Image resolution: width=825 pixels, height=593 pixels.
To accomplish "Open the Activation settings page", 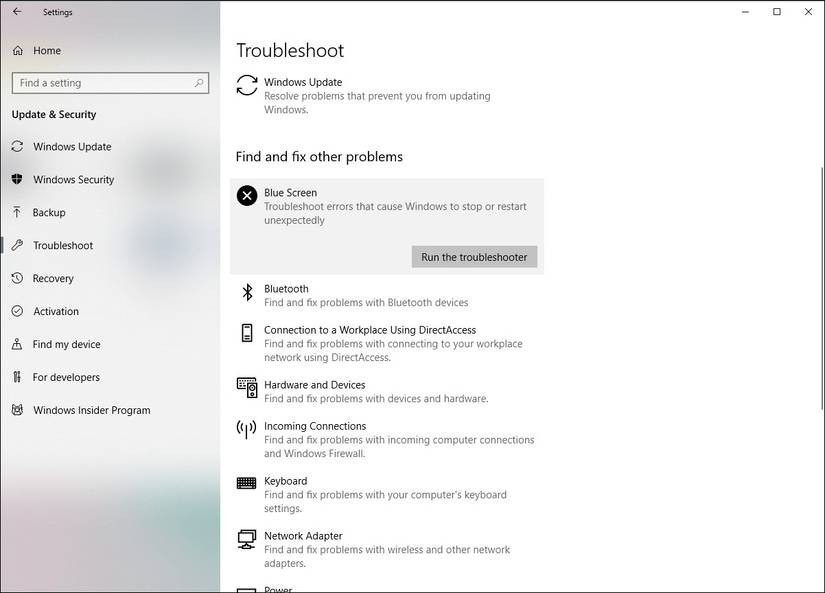I will coord(56,311).
